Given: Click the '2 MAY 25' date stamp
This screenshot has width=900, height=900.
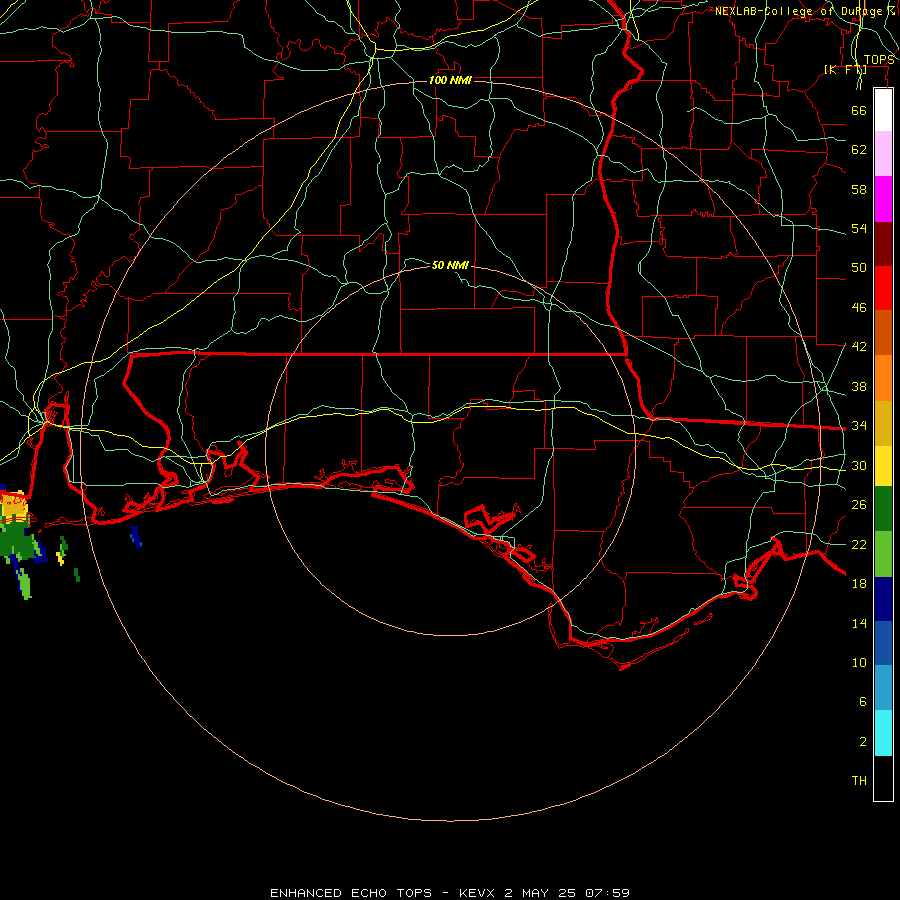Looking at the screenshot, I should [x=542, y=893].
